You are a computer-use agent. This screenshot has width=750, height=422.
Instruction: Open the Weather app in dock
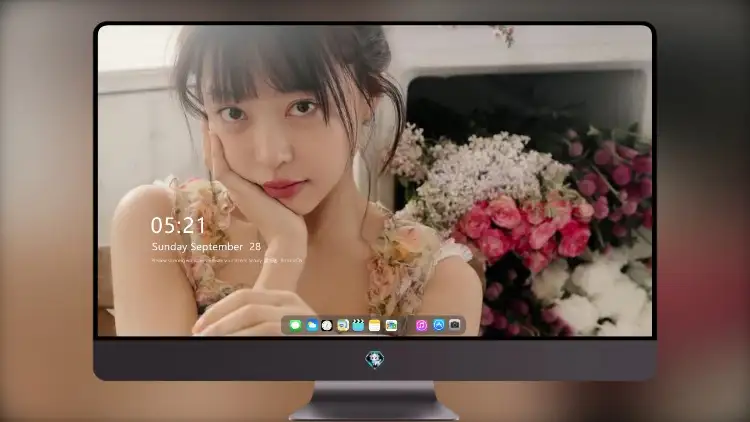coord(311,325)
